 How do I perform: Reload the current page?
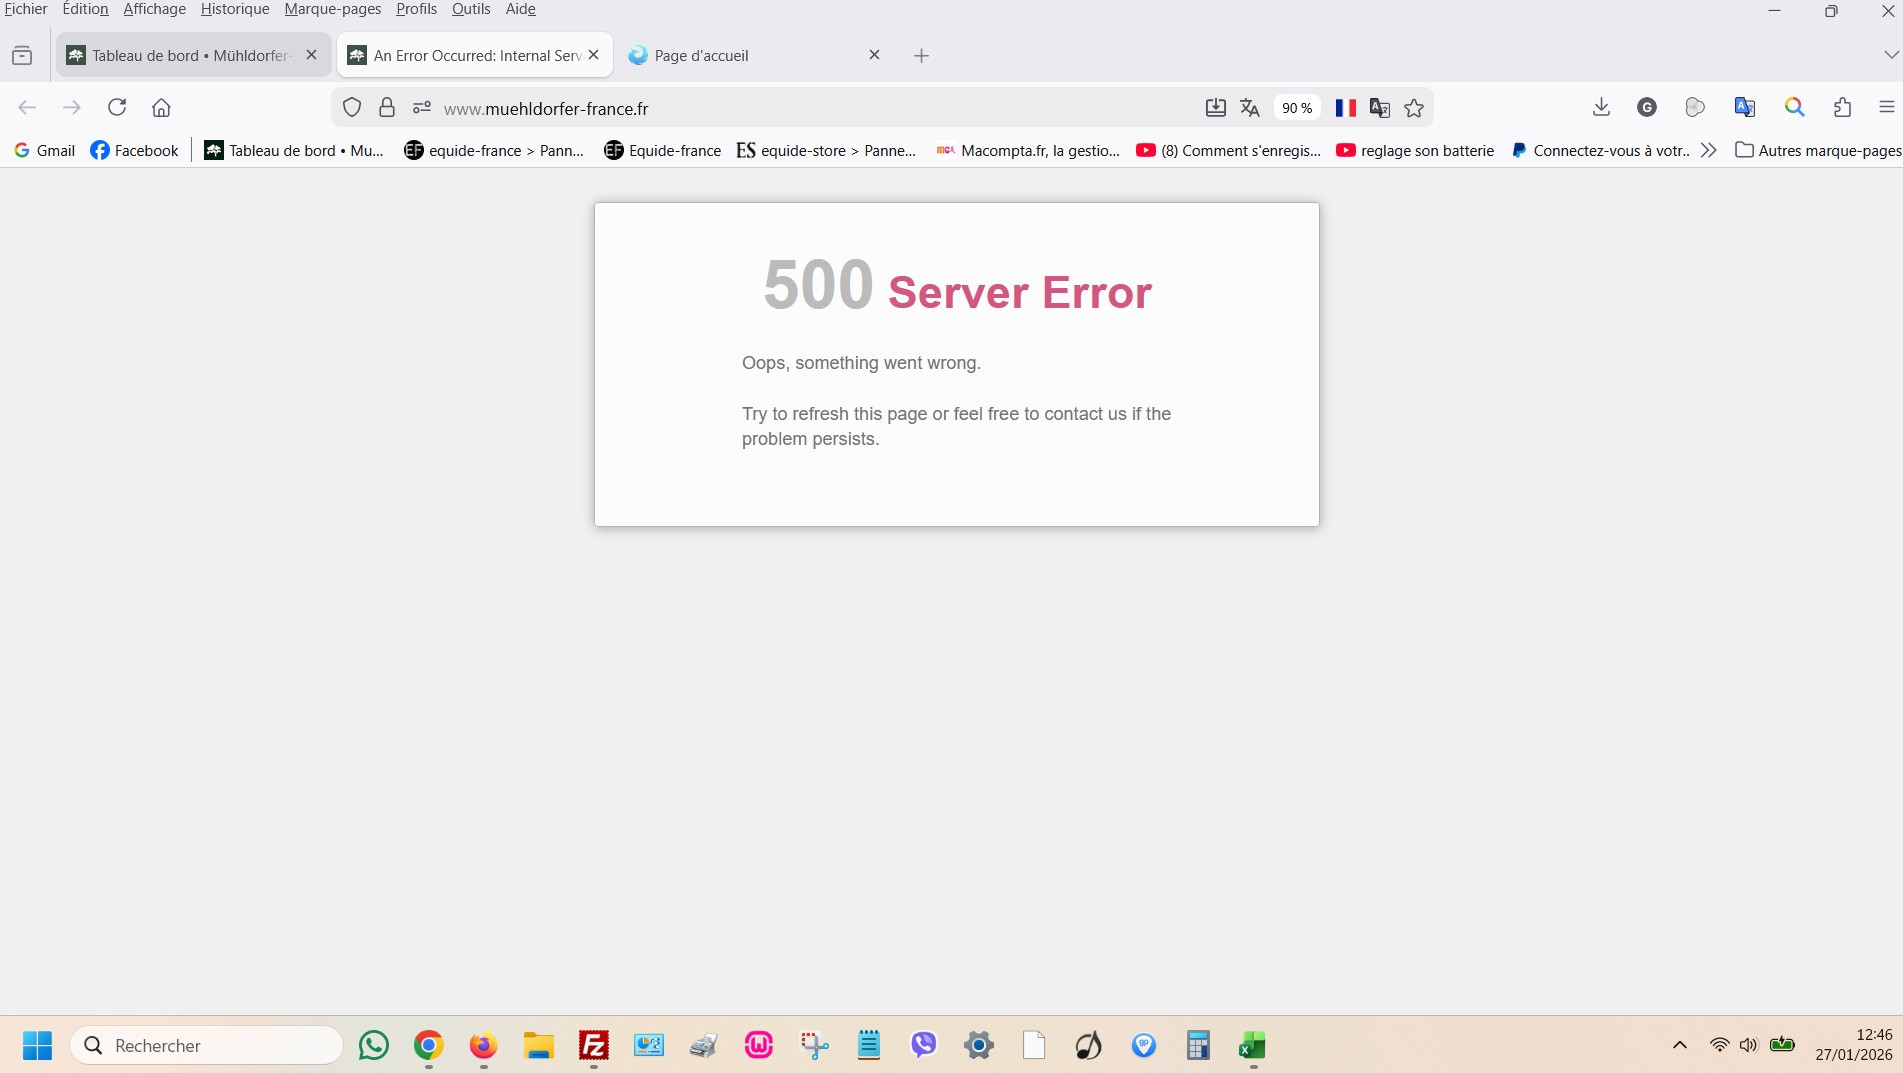coord(117,108)
